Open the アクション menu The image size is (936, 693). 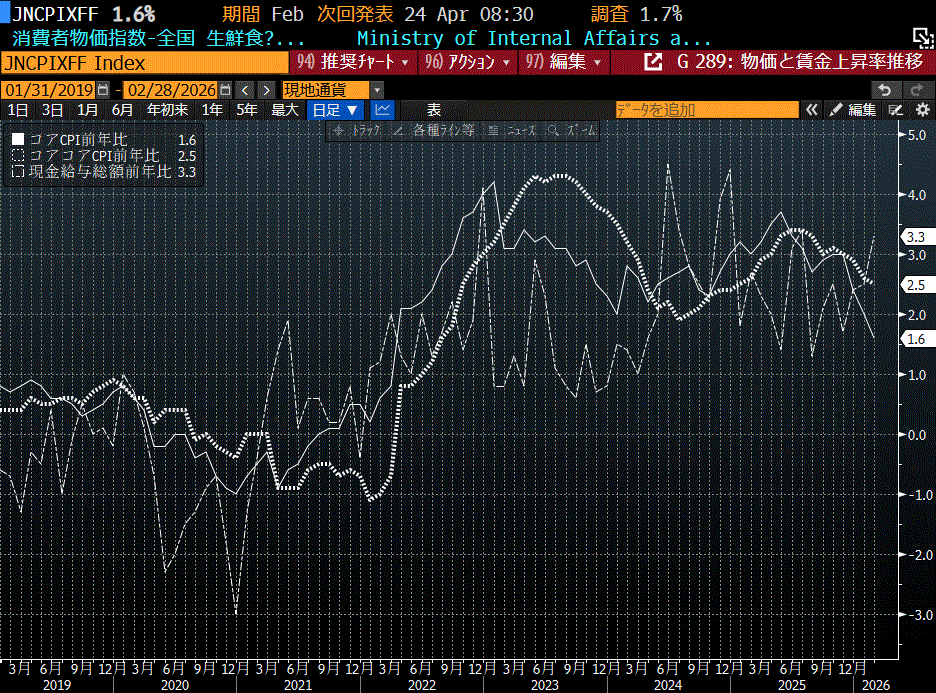point(468,63)
